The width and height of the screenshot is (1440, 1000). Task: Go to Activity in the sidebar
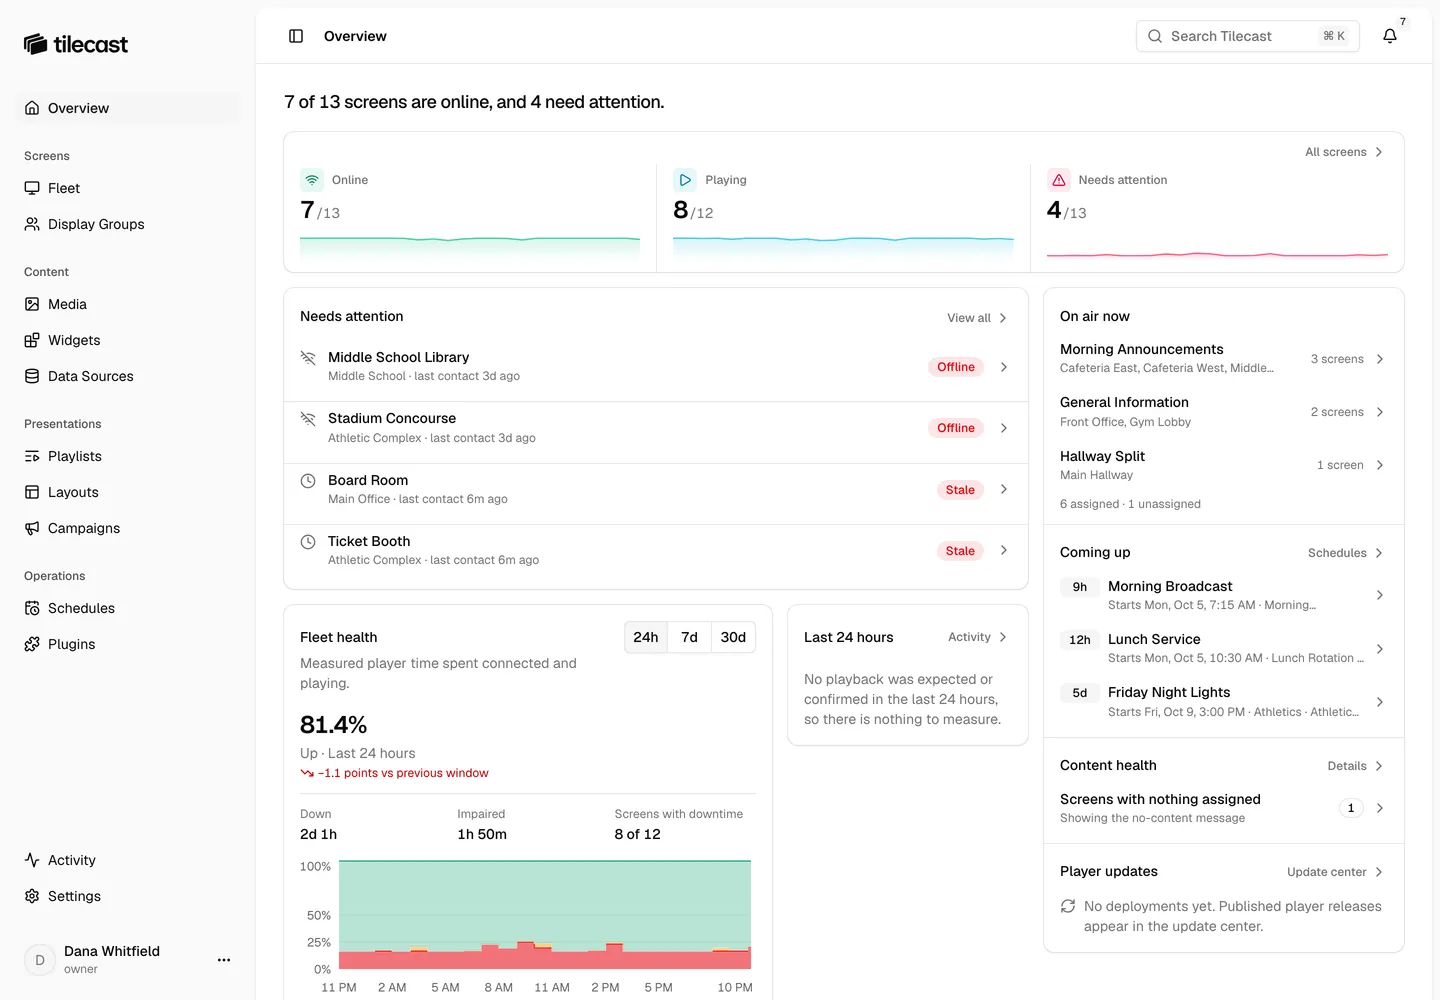click(128, 860)
